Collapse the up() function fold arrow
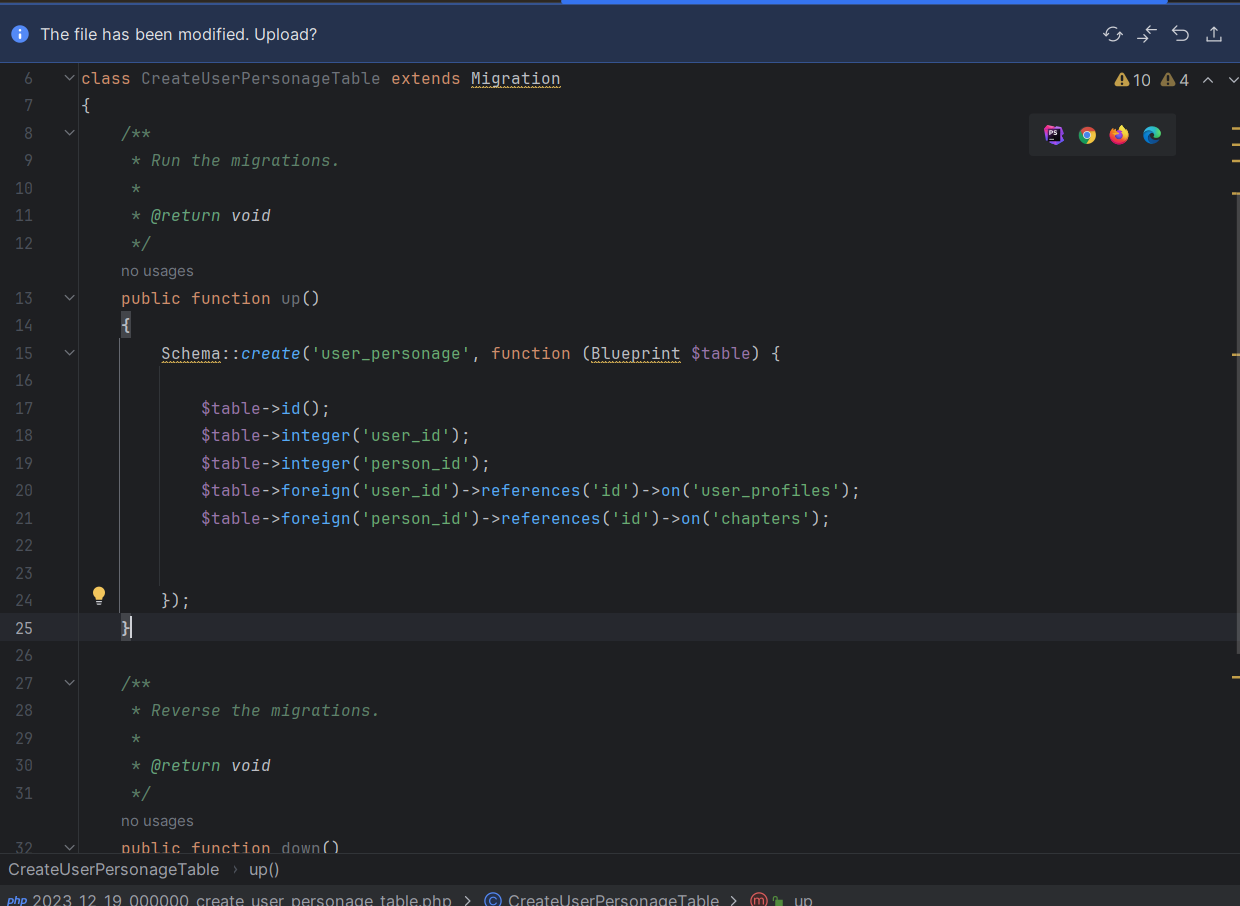The image size is (1240, 906). (70, 298)
